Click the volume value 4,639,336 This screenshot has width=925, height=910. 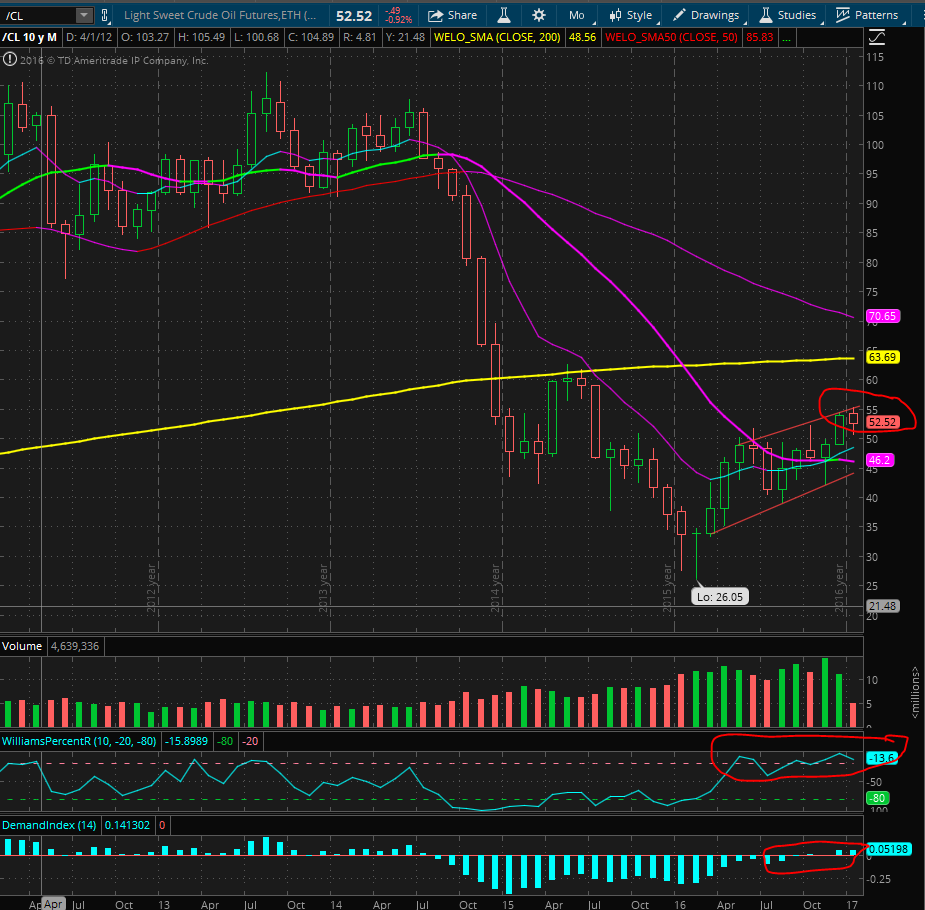75,646
